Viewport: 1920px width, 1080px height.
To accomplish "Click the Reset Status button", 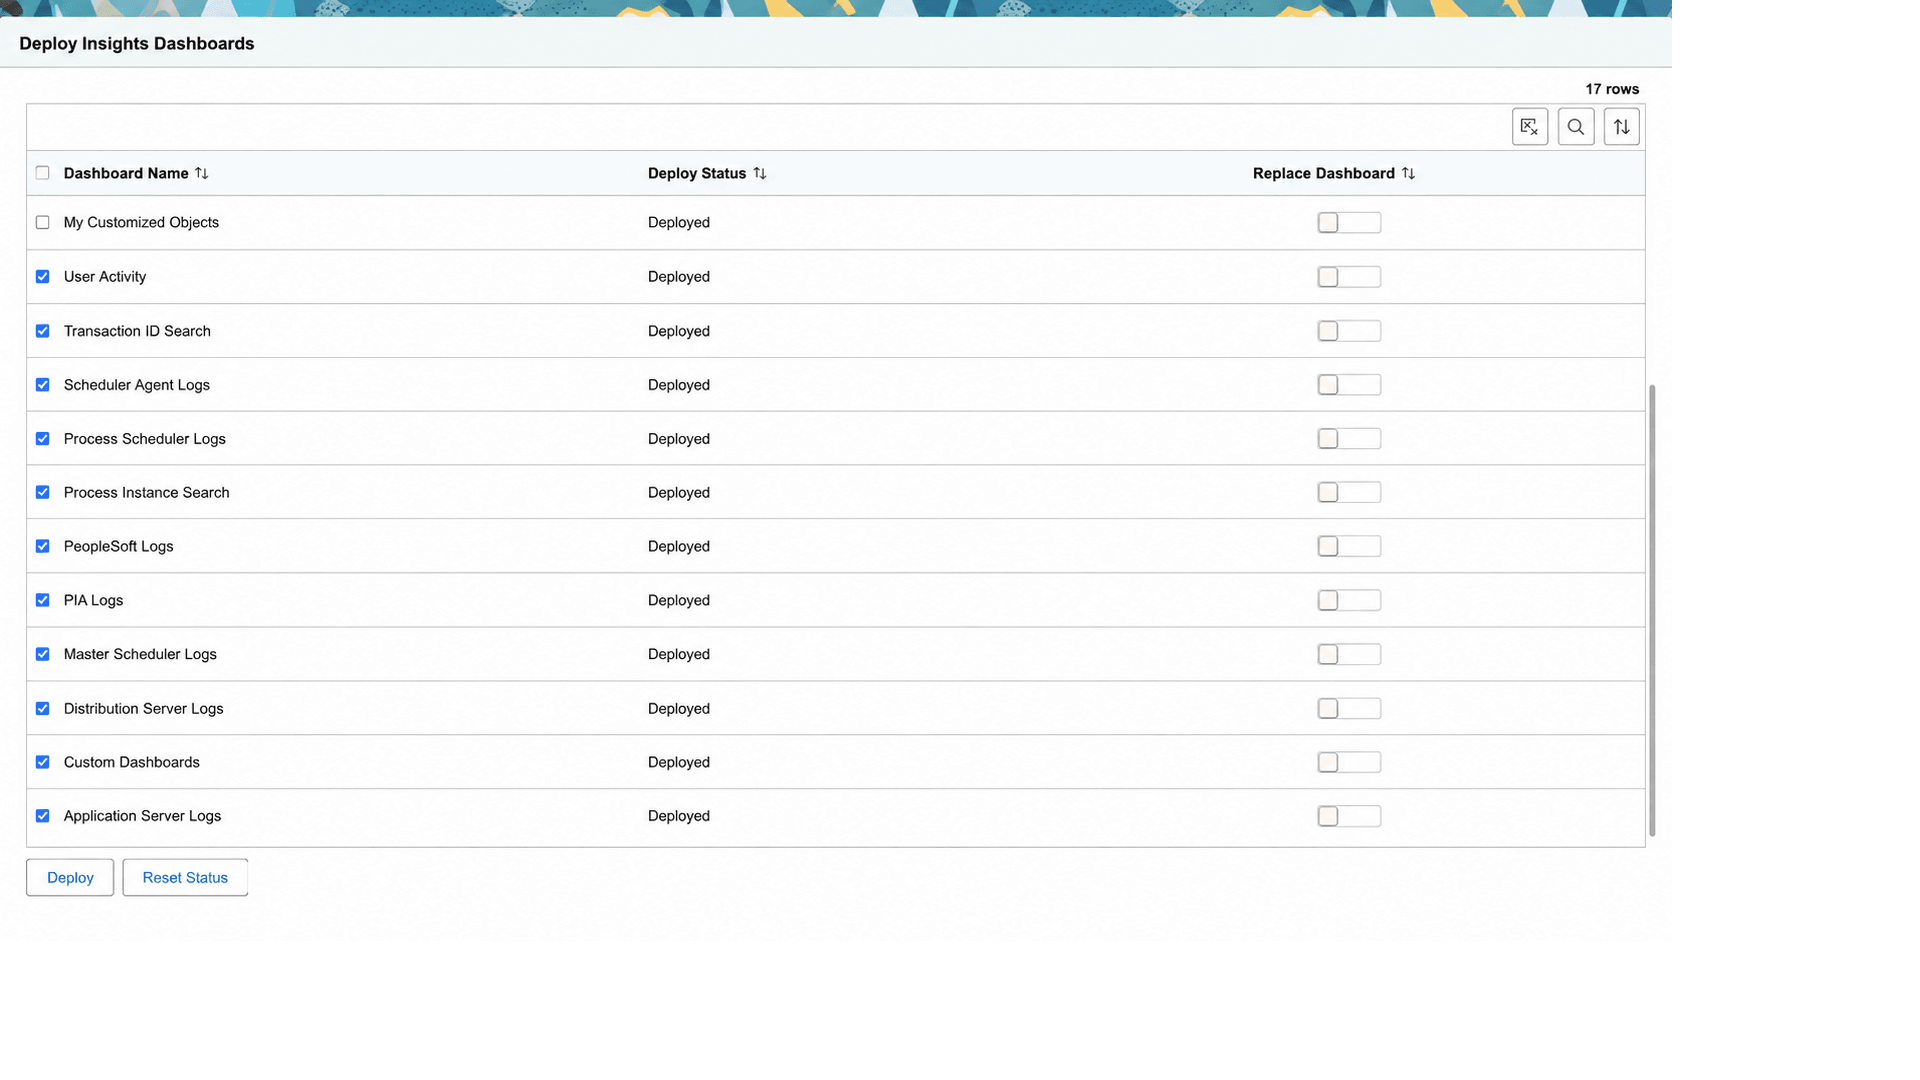I will click(x=185, y=877).
